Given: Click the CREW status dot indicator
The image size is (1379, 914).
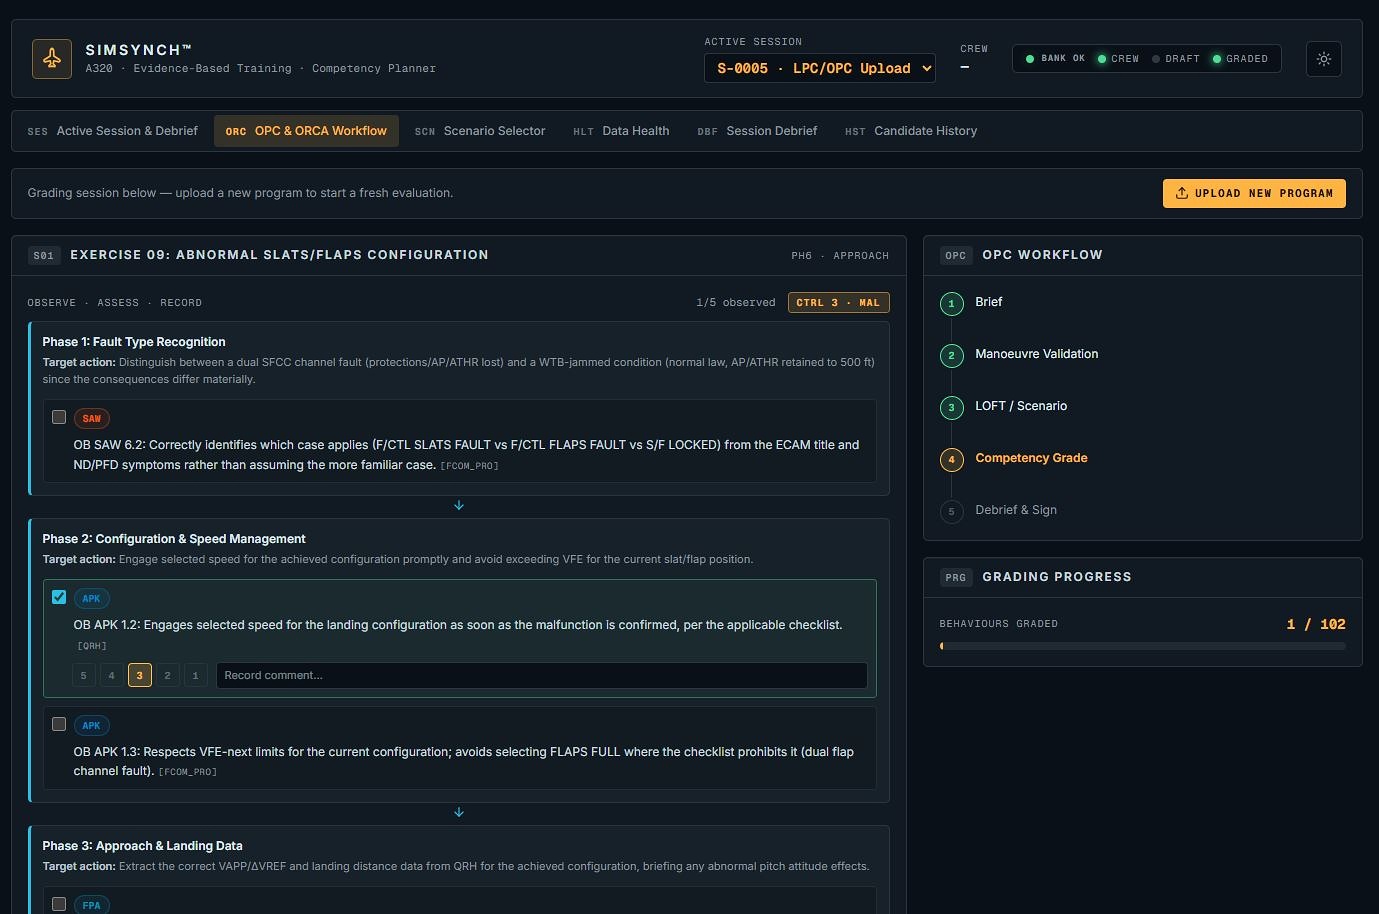Looking at the screenshot, I should pos(1102,59).
